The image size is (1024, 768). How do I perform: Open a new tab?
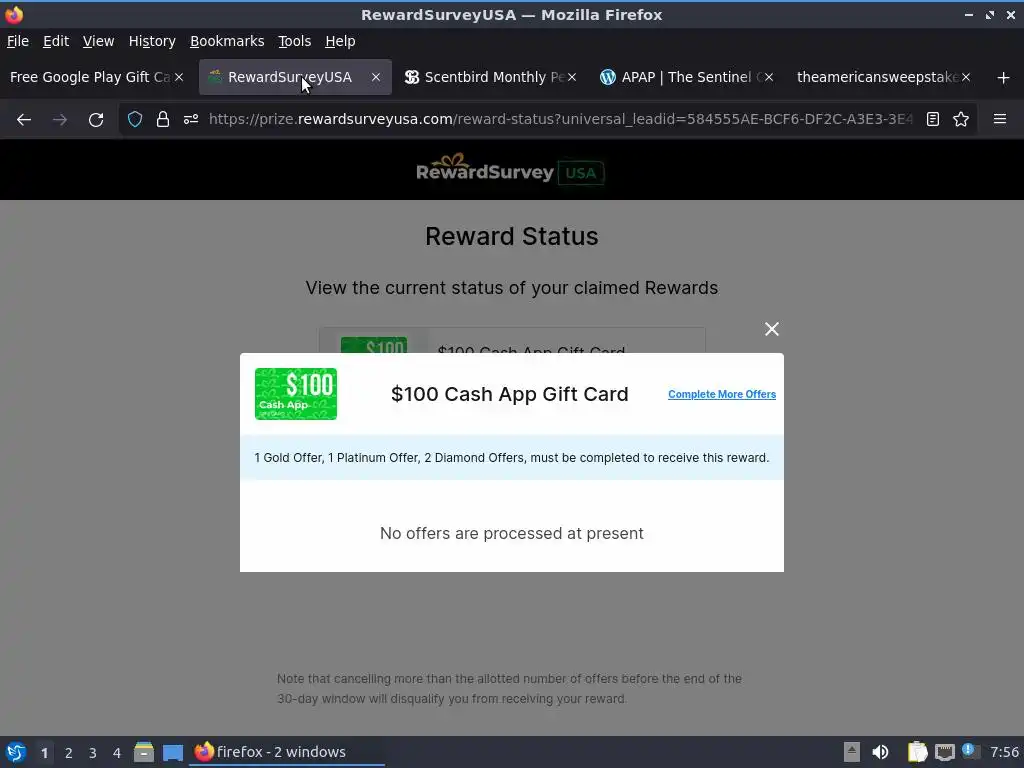click(x=1004, y=78)
